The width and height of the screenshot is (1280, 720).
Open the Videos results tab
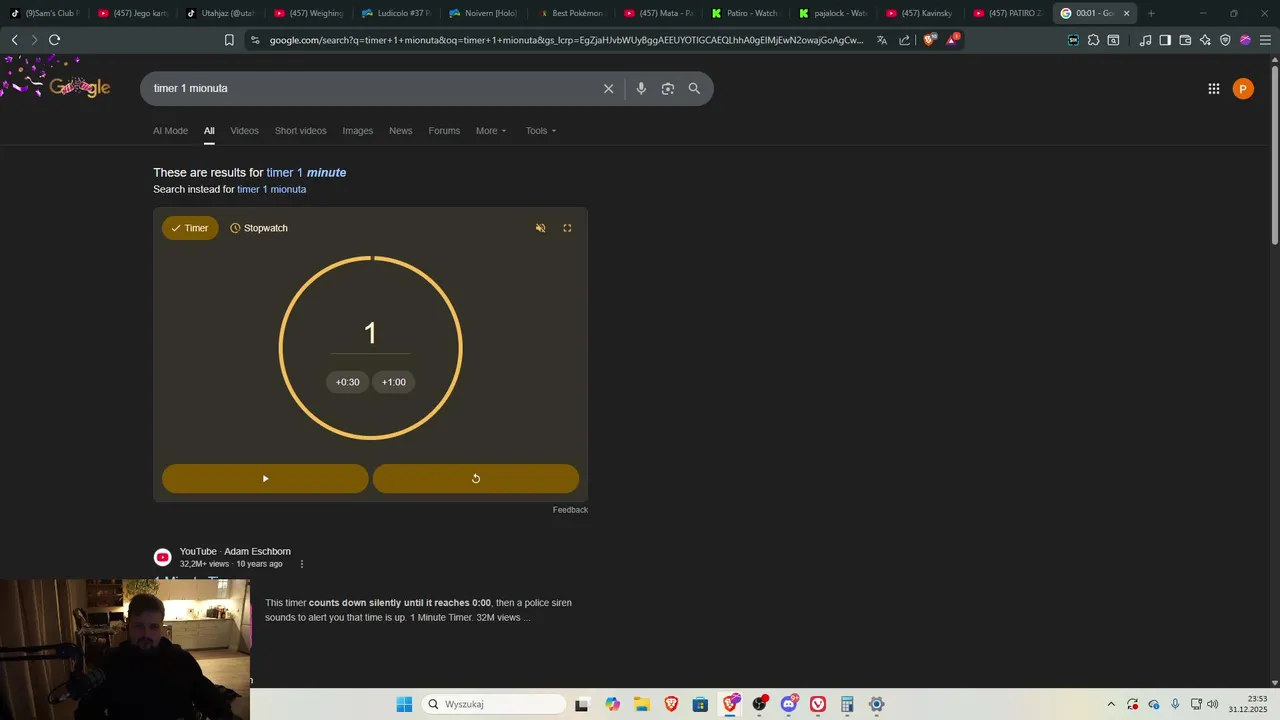pos(244,131)
